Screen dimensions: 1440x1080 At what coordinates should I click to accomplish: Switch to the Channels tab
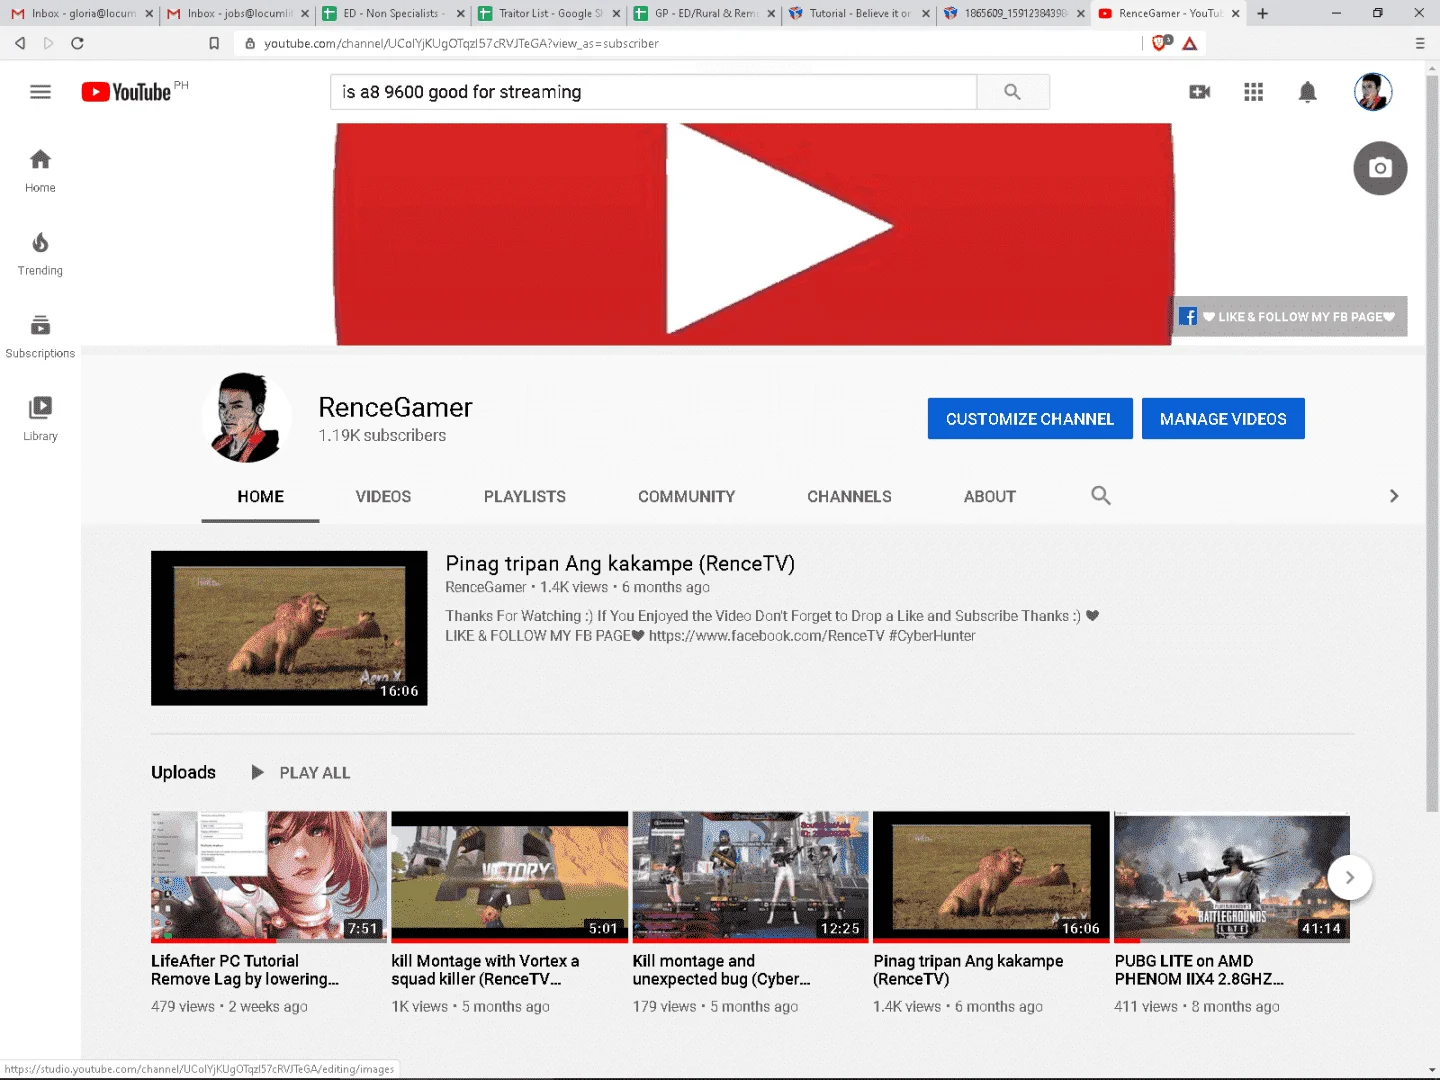point(849,497)
